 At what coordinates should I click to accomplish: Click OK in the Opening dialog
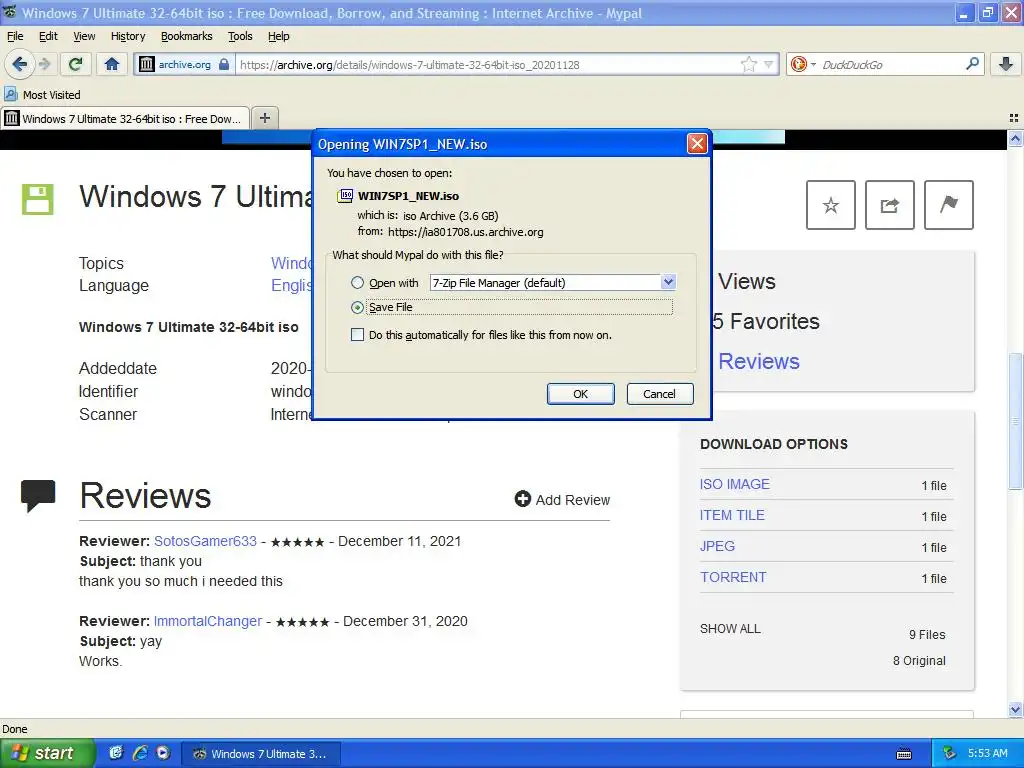581,394
